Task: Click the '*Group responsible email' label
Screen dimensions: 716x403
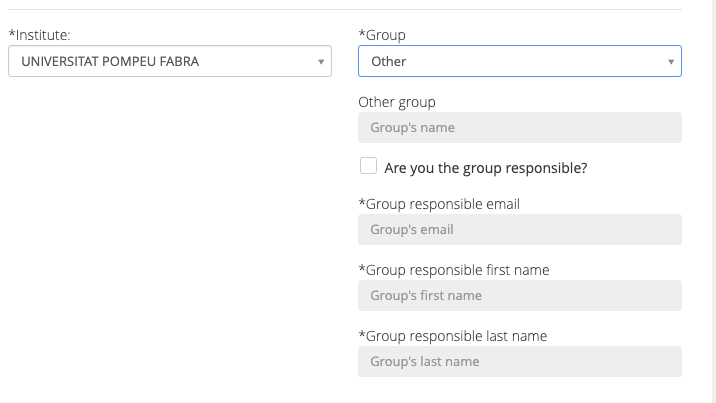Action: pyautogui.click(x=439, y=204)
